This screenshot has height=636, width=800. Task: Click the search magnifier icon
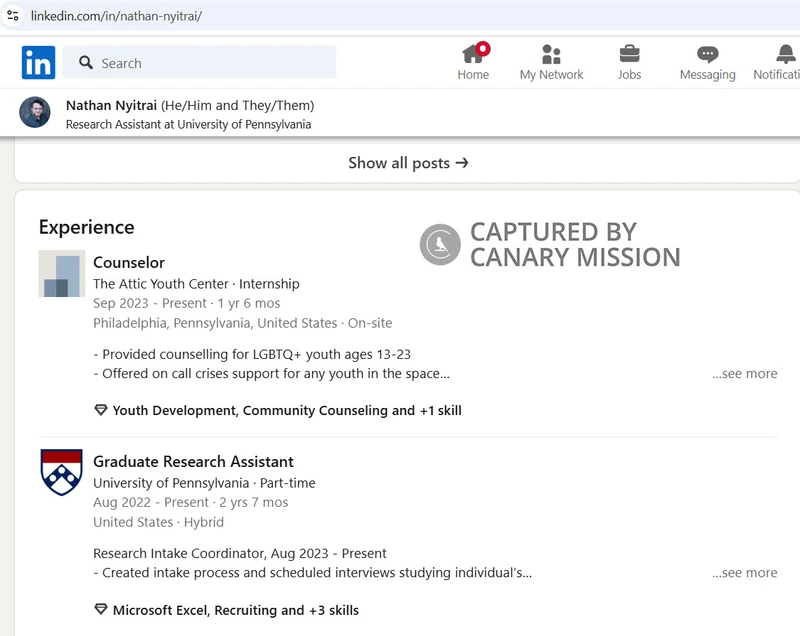[86, 63]
